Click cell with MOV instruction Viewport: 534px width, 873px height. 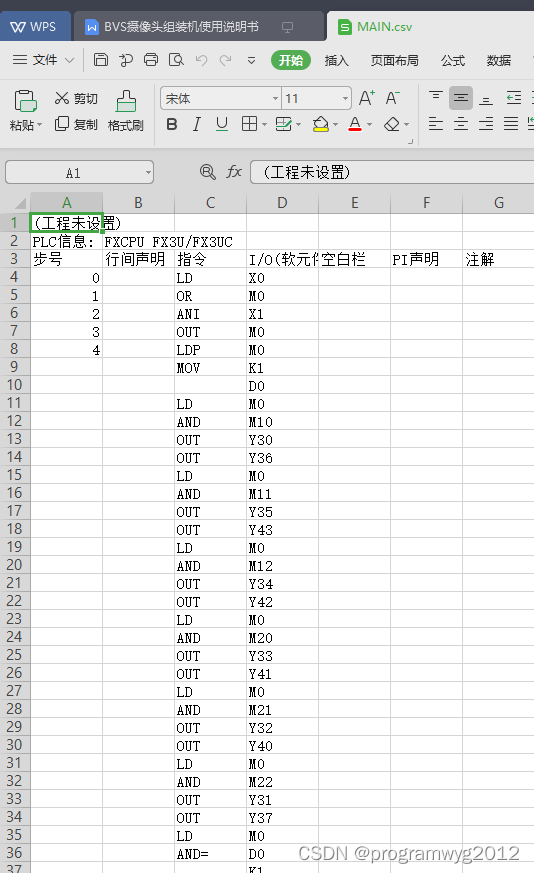pyautogui.click(x=210, y=368)
